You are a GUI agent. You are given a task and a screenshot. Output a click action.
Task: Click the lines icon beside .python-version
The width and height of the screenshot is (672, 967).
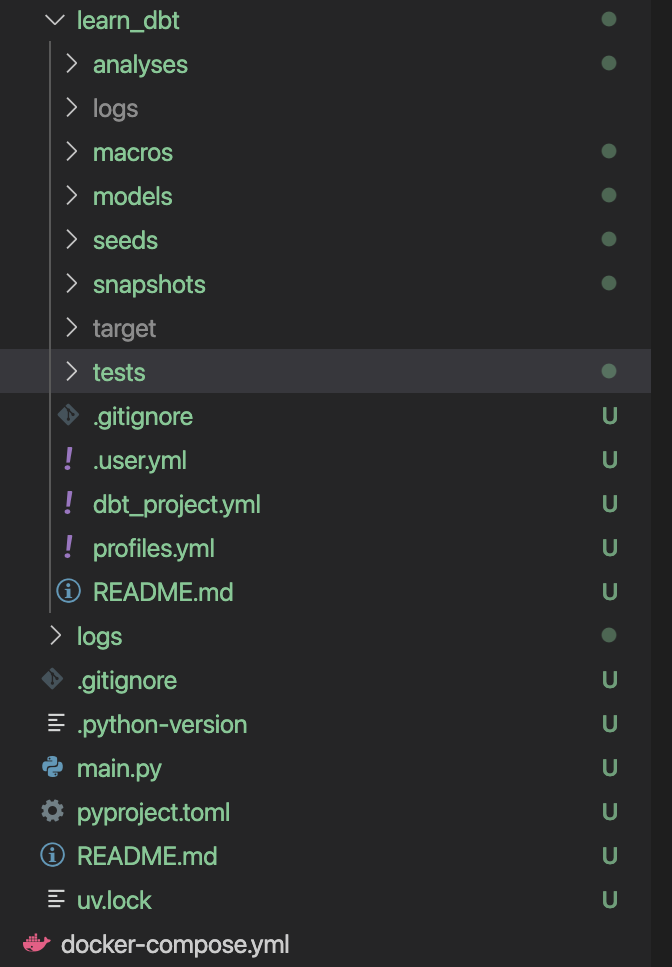[x=56, y=723]
